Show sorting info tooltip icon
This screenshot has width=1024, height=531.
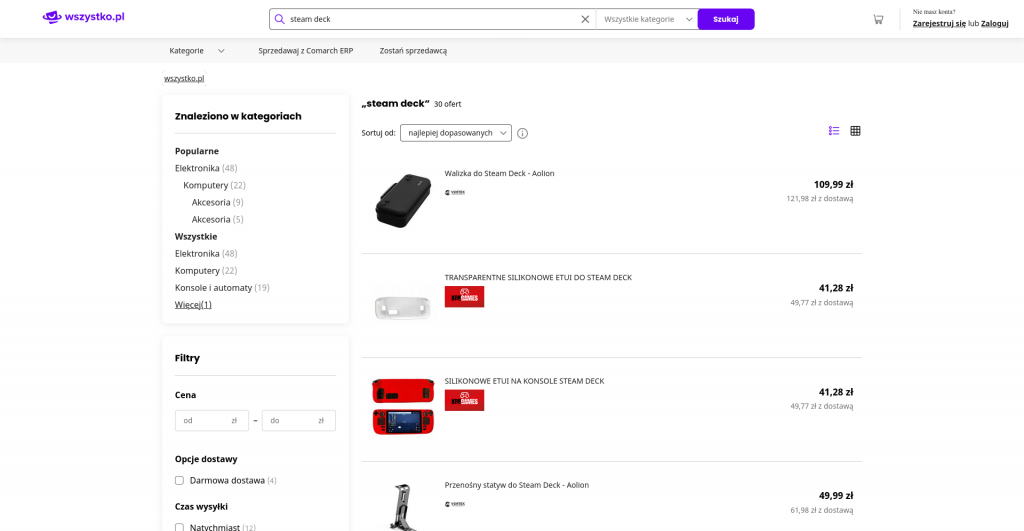point(522,133)
